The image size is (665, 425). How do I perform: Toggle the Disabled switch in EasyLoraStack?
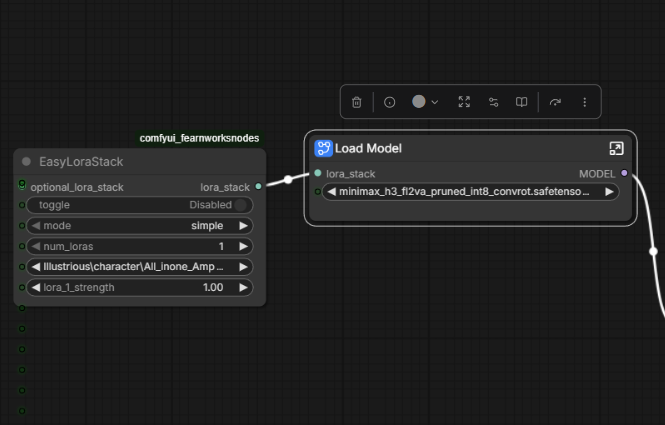click(240, 205)
